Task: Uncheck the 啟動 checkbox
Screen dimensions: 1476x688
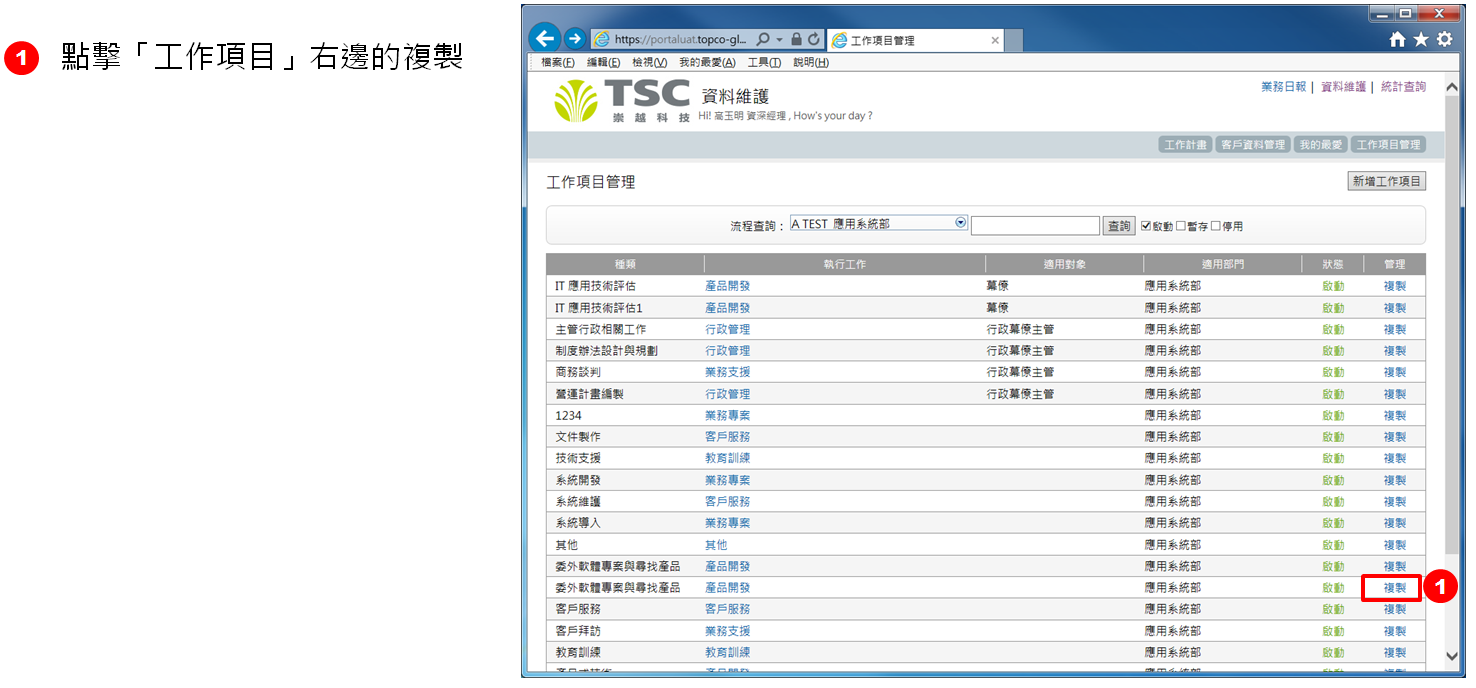Action: 1146,226
